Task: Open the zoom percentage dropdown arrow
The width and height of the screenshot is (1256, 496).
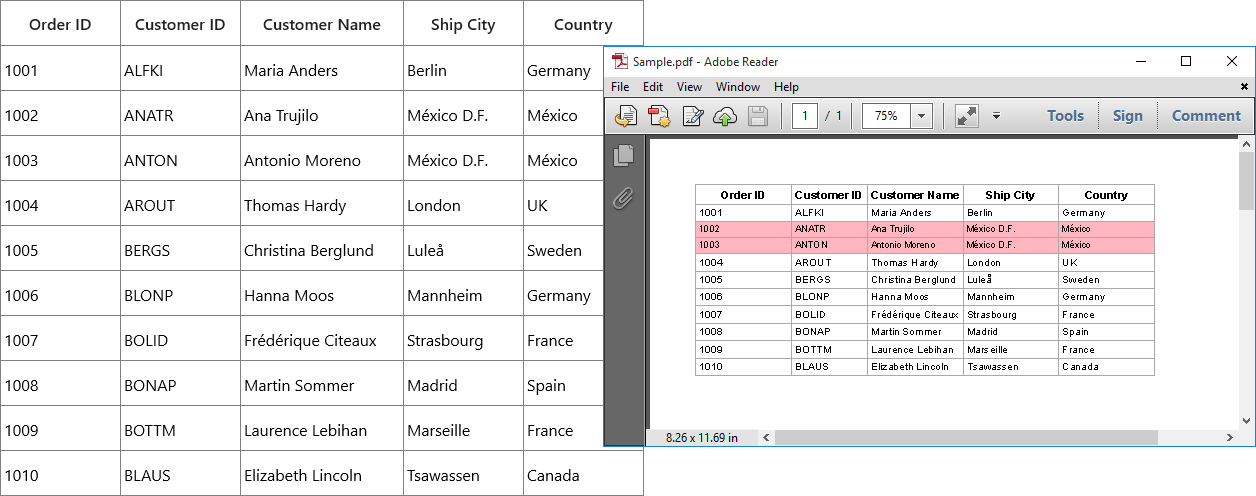Action: tap(921, 116)
